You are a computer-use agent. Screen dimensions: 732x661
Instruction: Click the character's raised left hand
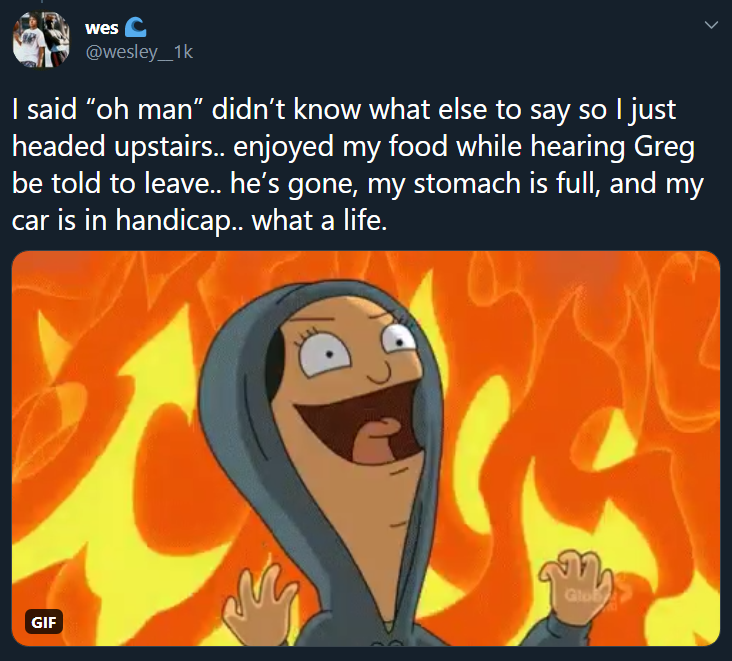pos(258,601)
